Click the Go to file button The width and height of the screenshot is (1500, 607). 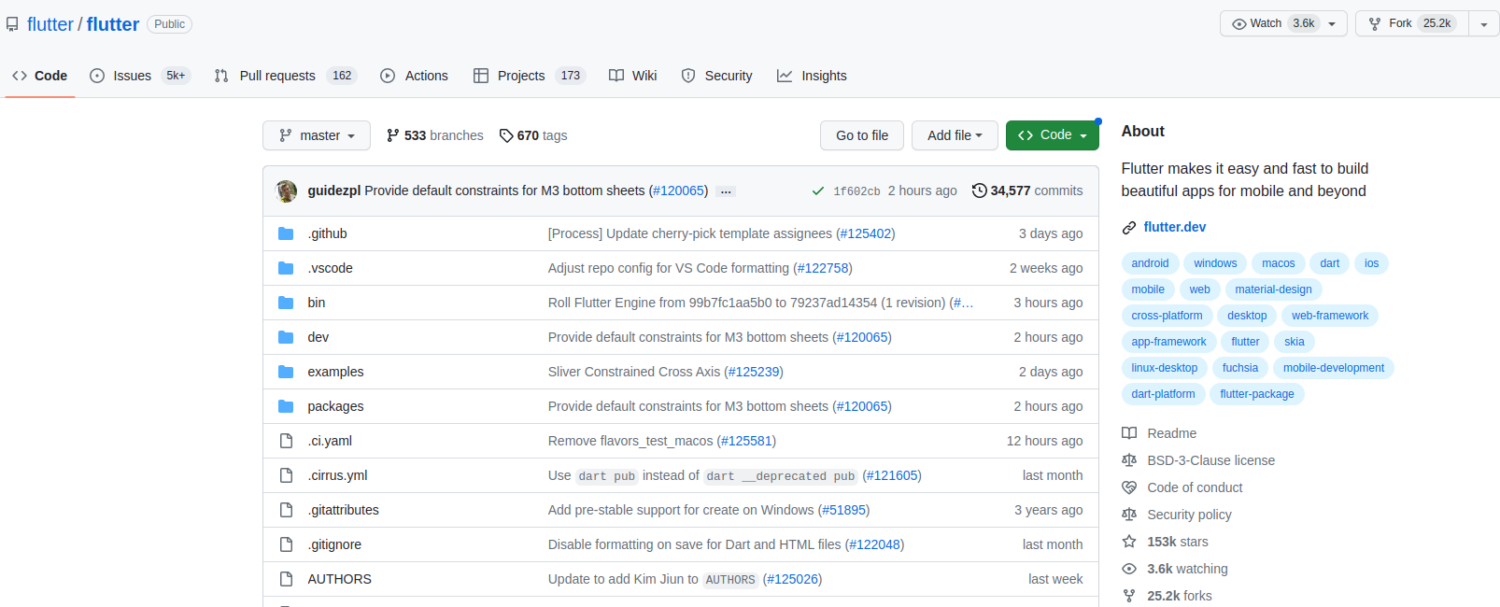[x=862, y=135]
